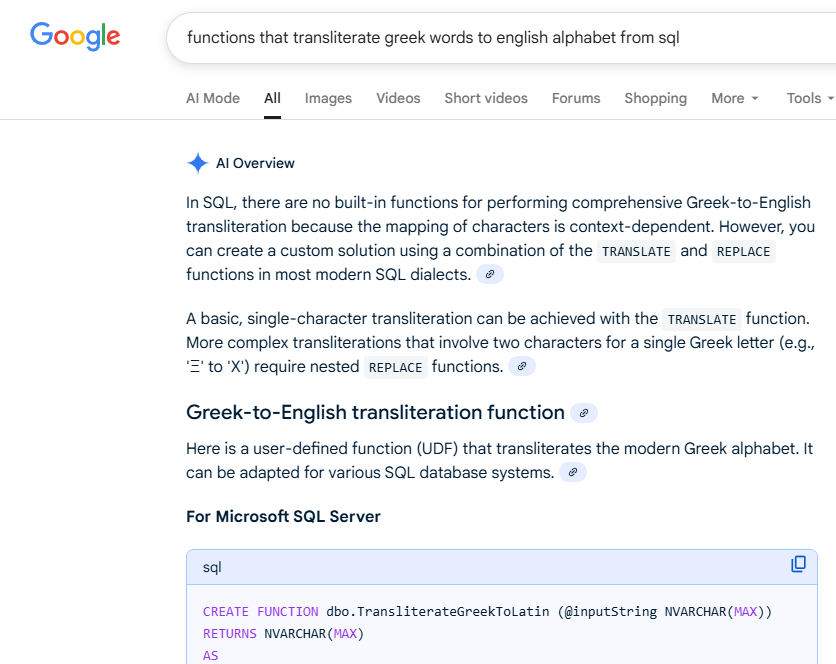This screenshot has width=836, height=664.
Task: Switch to AI Mode tab
Action: (x=213, y=98)
